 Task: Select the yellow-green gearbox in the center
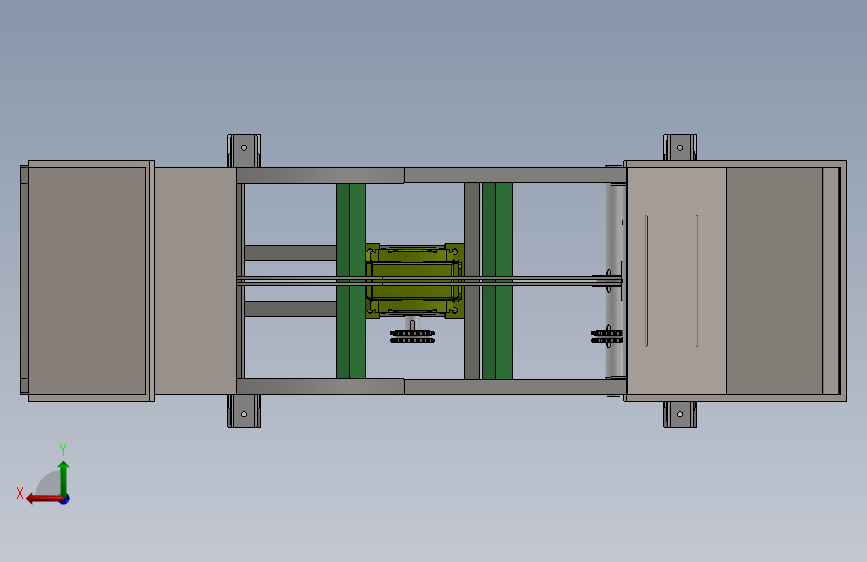tap(414, 281)
